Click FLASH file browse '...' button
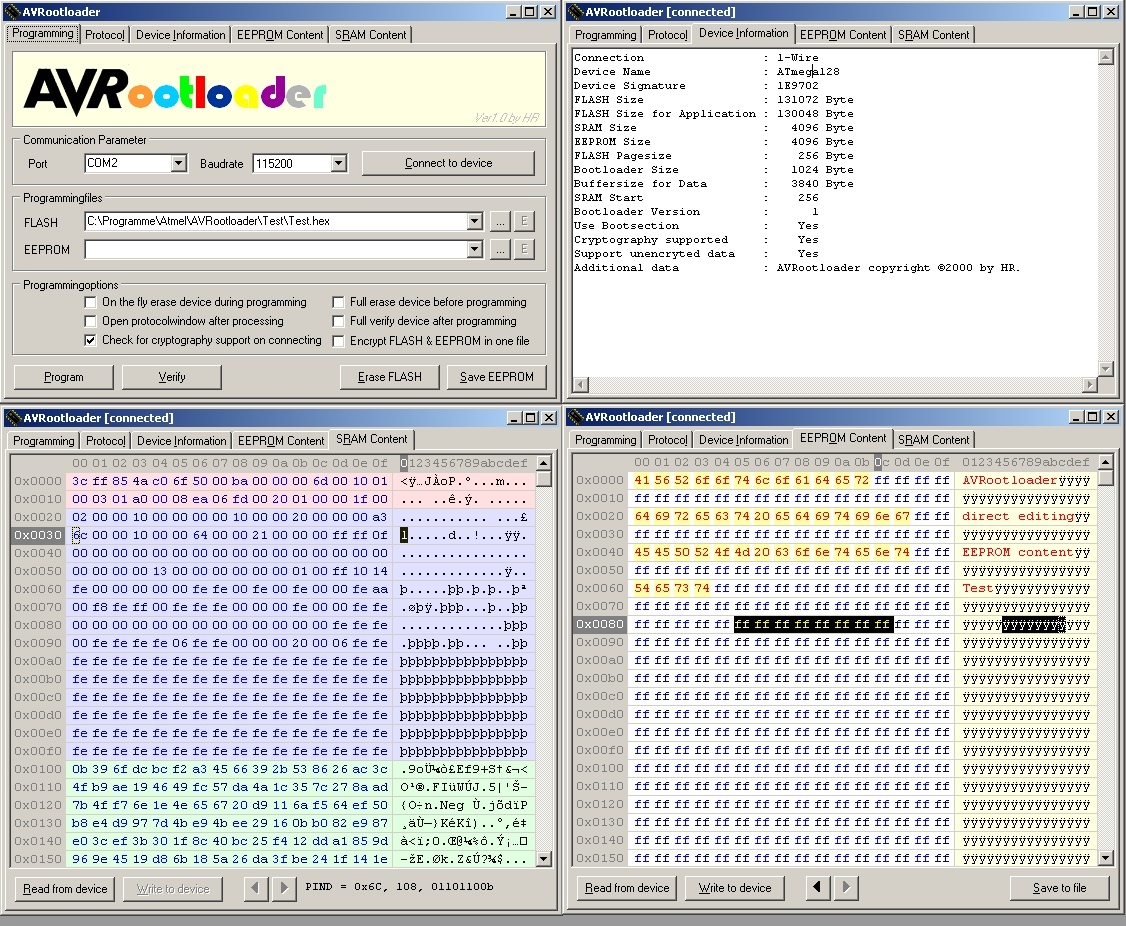 click(x=501, y=221)
